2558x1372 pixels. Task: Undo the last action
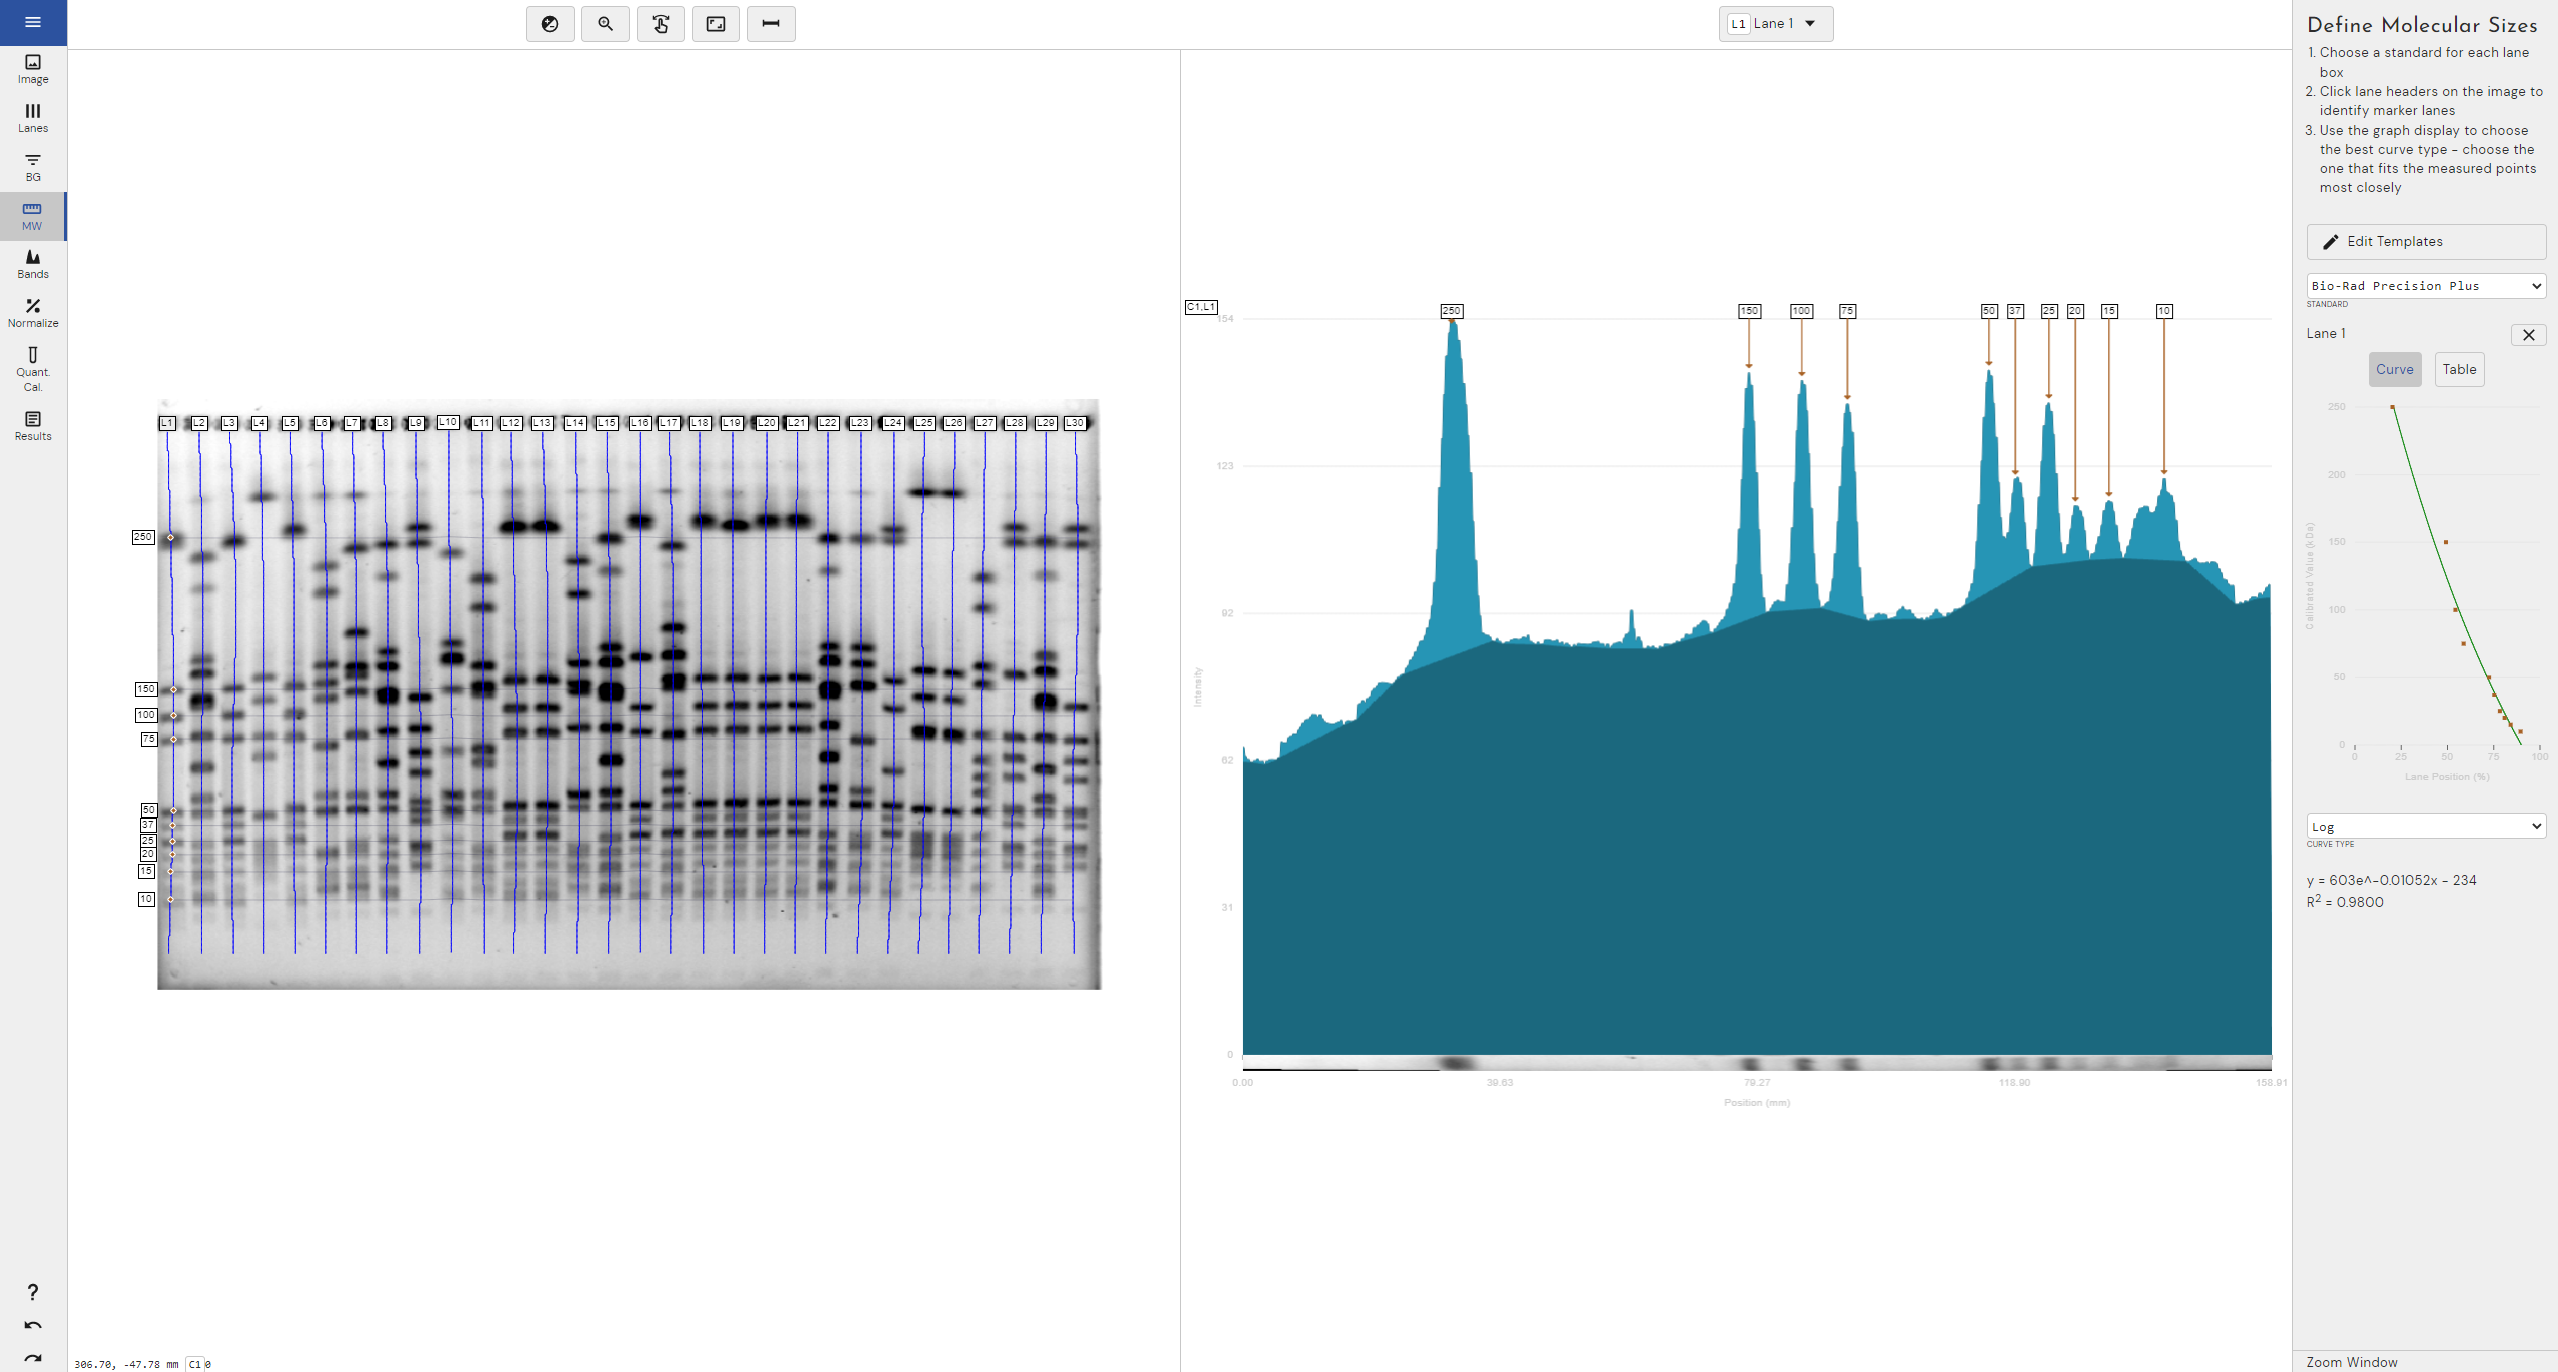(x=33, y=1326)
